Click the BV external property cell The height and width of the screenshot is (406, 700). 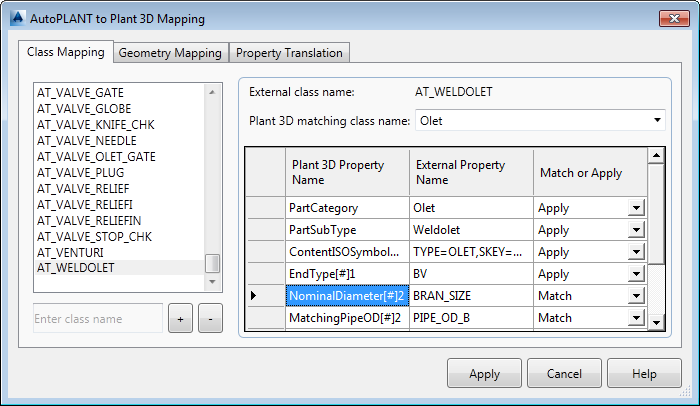[471, 273]
